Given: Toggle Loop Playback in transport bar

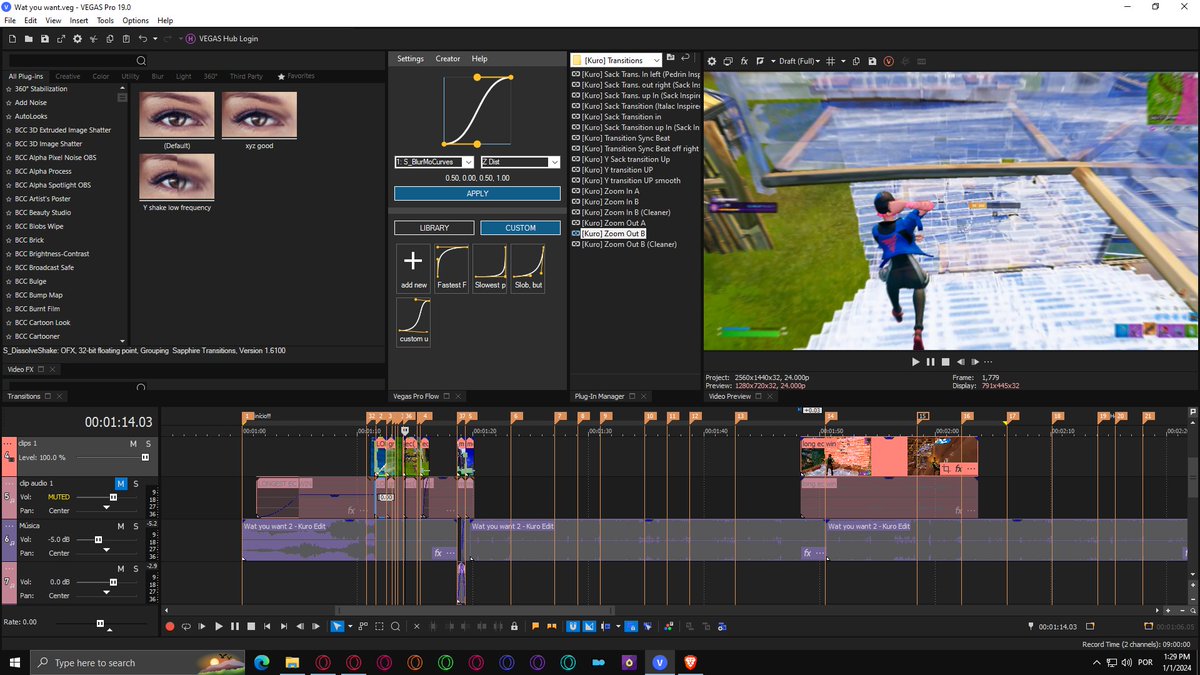Looking at the screenshot, I should [186, 626].
